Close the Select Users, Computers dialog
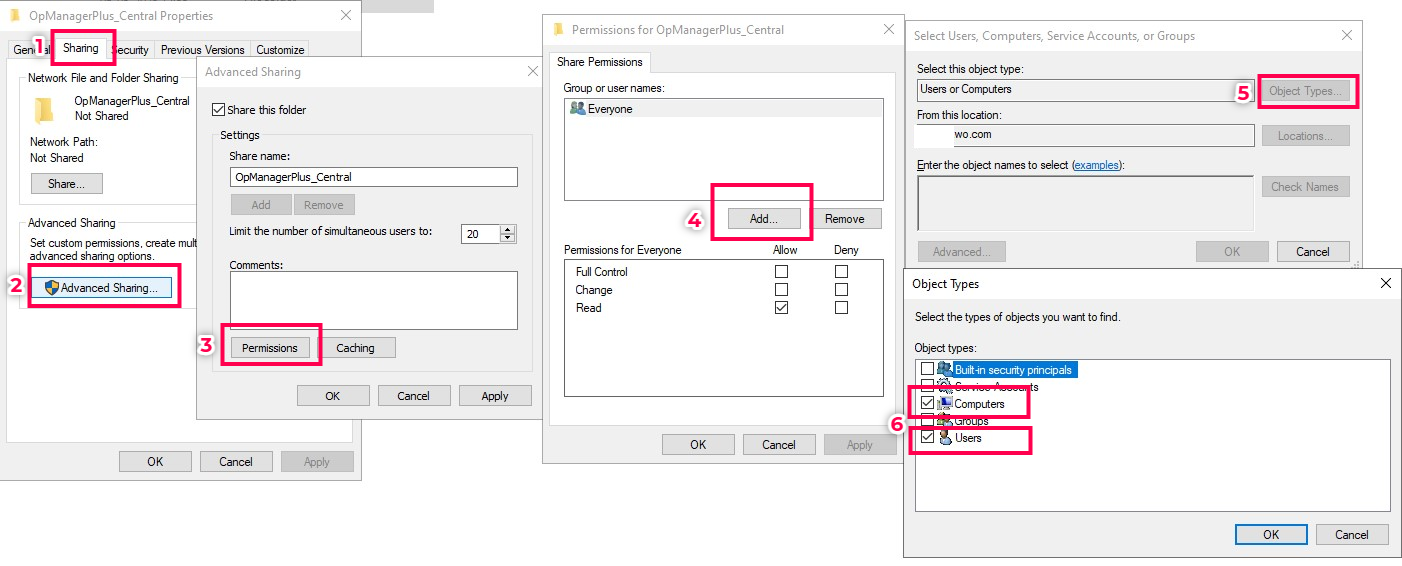Image resolution: width=1402 pixels, height=566 pixels. coord(1346,35)
